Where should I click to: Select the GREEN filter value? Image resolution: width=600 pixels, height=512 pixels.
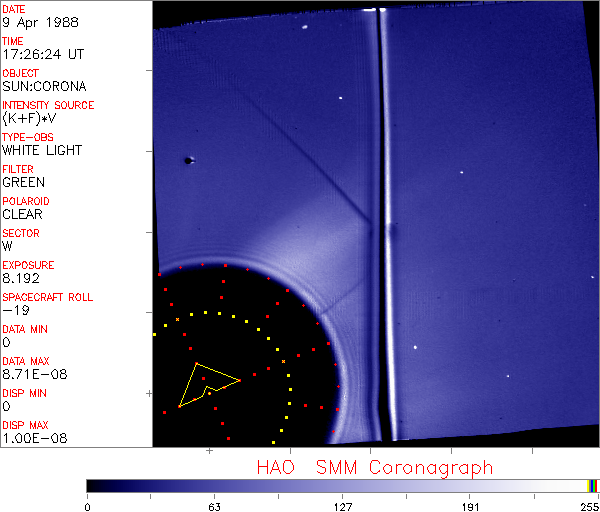[23, 183]
